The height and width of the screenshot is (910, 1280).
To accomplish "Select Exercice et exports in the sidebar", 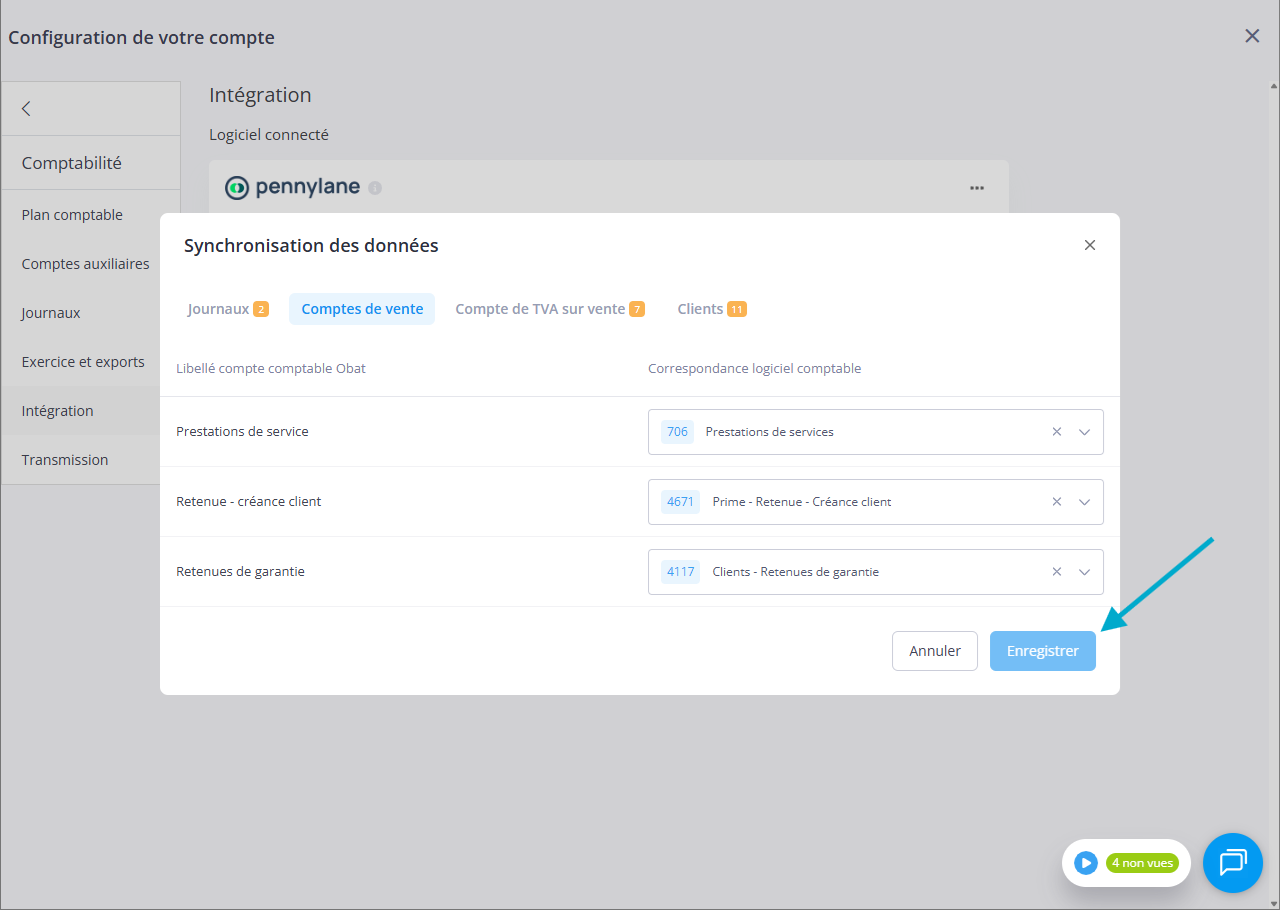I will tap(83, 362).
